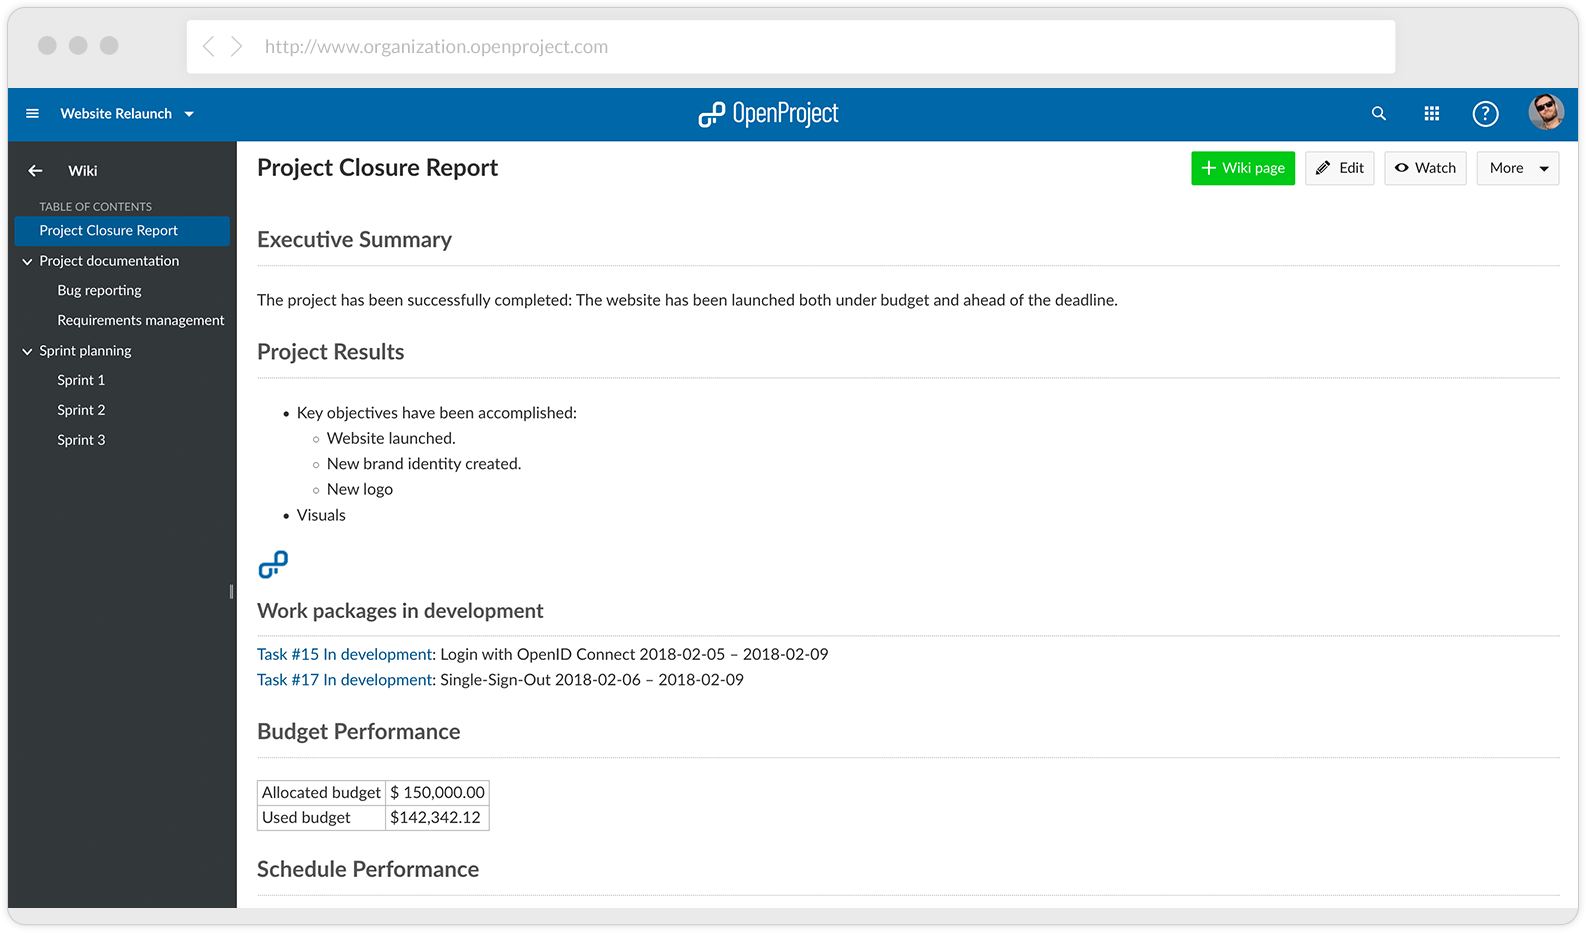The width and height of the screenshot is (1586, 933).
Task: Open the More actions dropdown
Action: pos(1517,168)
